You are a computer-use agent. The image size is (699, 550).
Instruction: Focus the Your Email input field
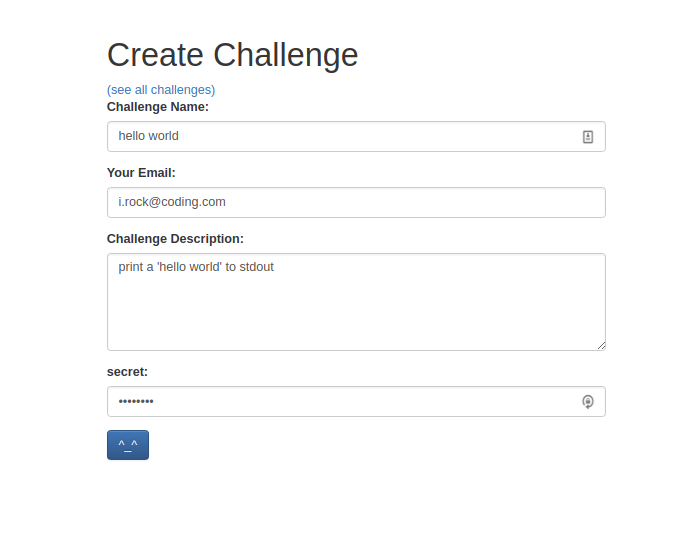[x=356, y=202]
